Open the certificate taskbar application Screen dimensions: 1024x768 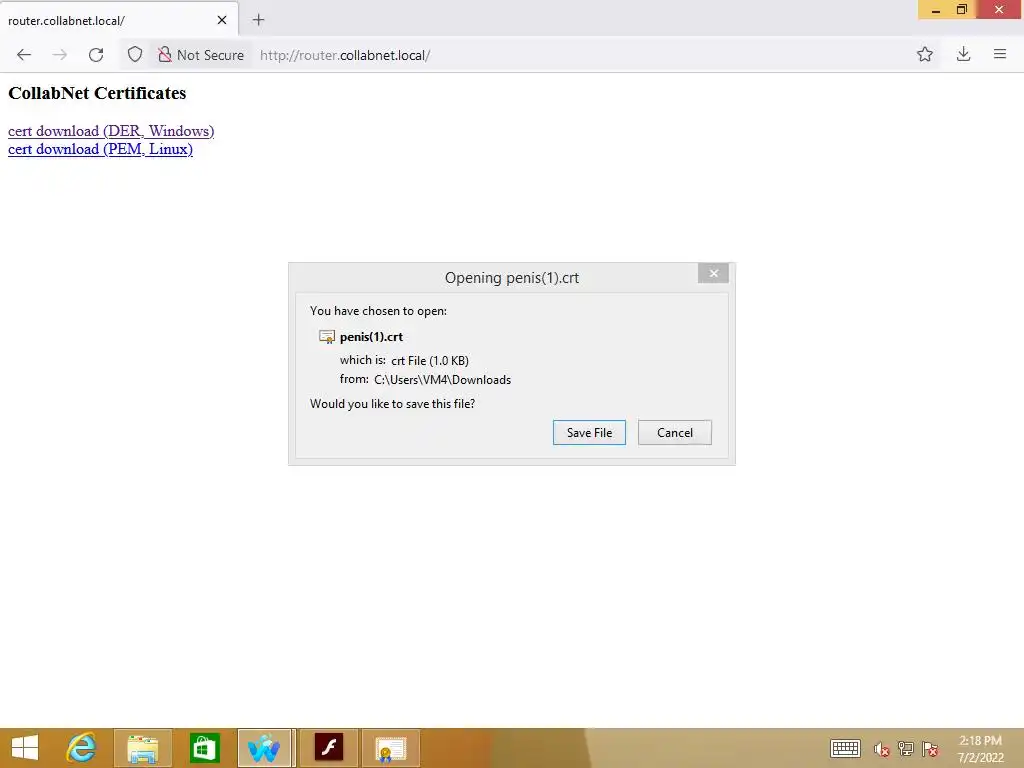coord(390,748)
